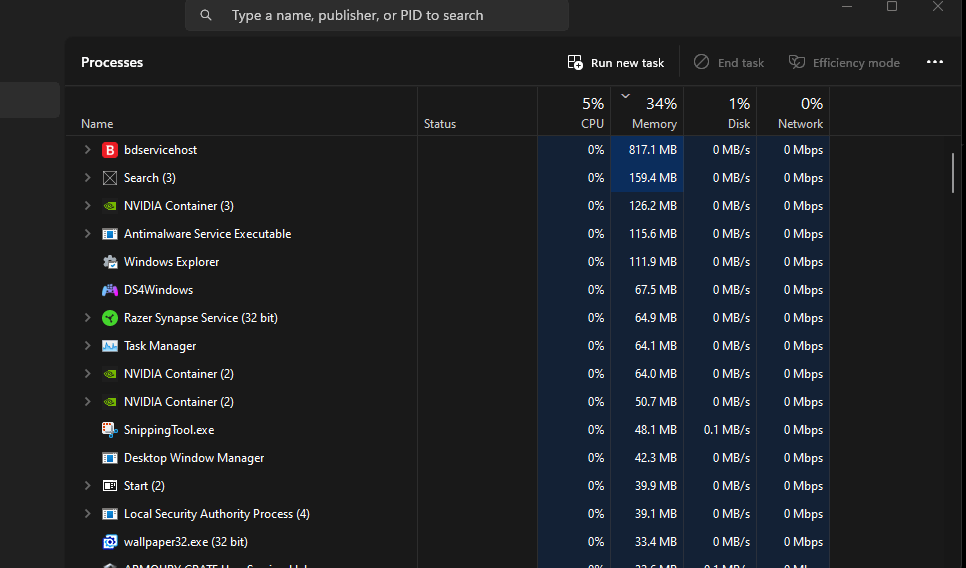This screenshot has width=966, height=568.
Task: Click the search magnifier icon
Action: coord(206,15)
